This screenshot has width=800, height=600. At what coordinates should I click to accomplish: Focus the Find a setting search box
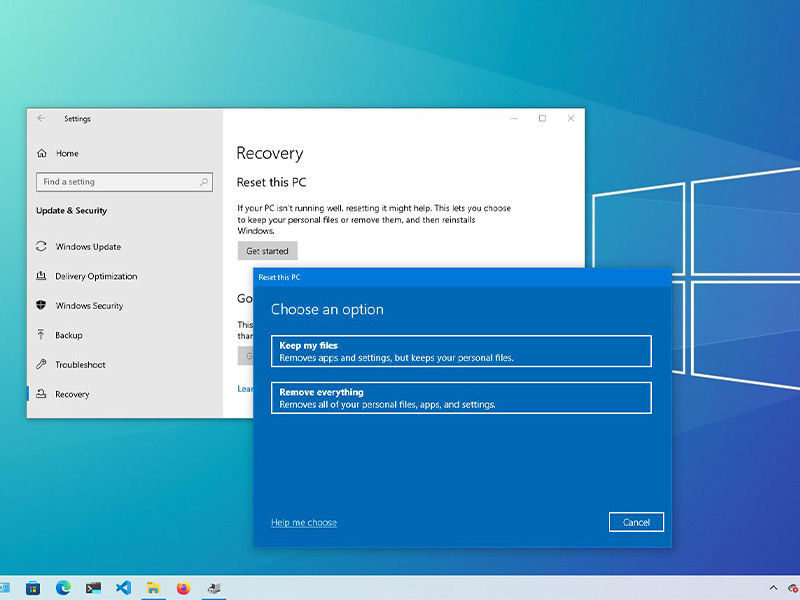point(124,182)
